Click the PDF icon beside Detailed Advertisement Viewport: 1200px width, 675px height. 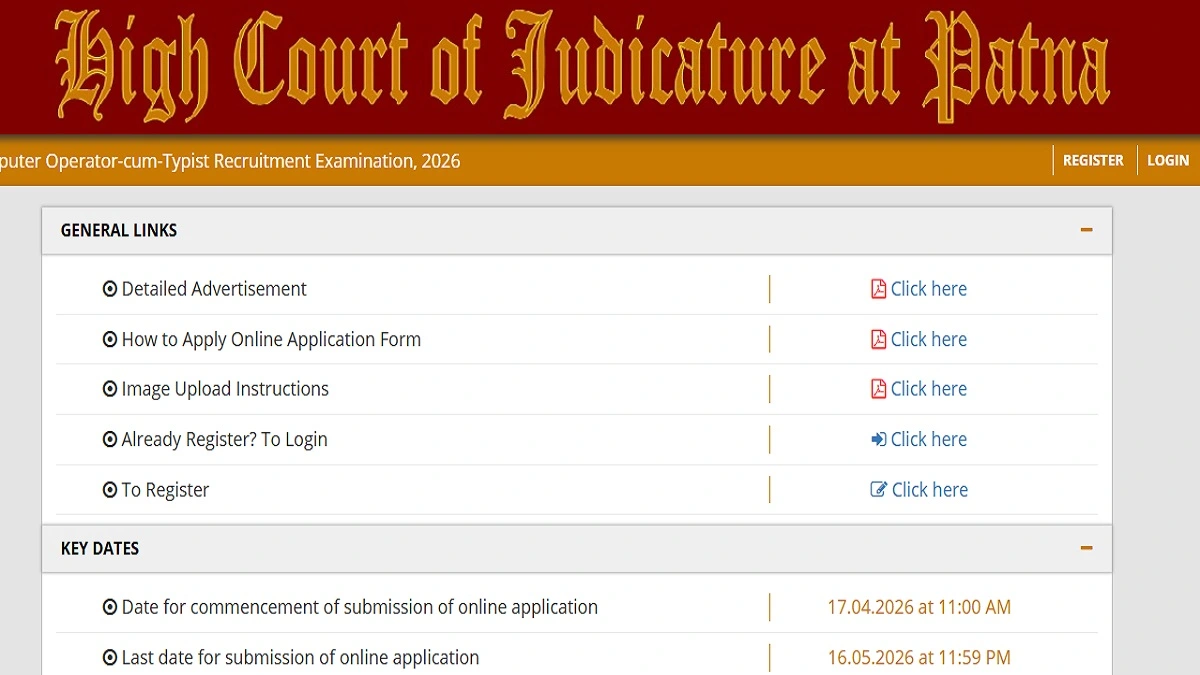click(x=877, y=288)
